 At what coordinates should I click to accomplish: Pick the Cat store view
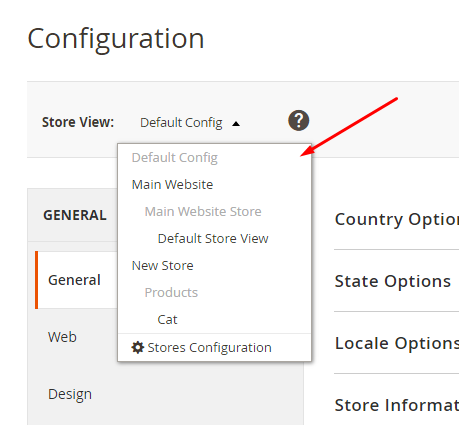pos(167,319)
